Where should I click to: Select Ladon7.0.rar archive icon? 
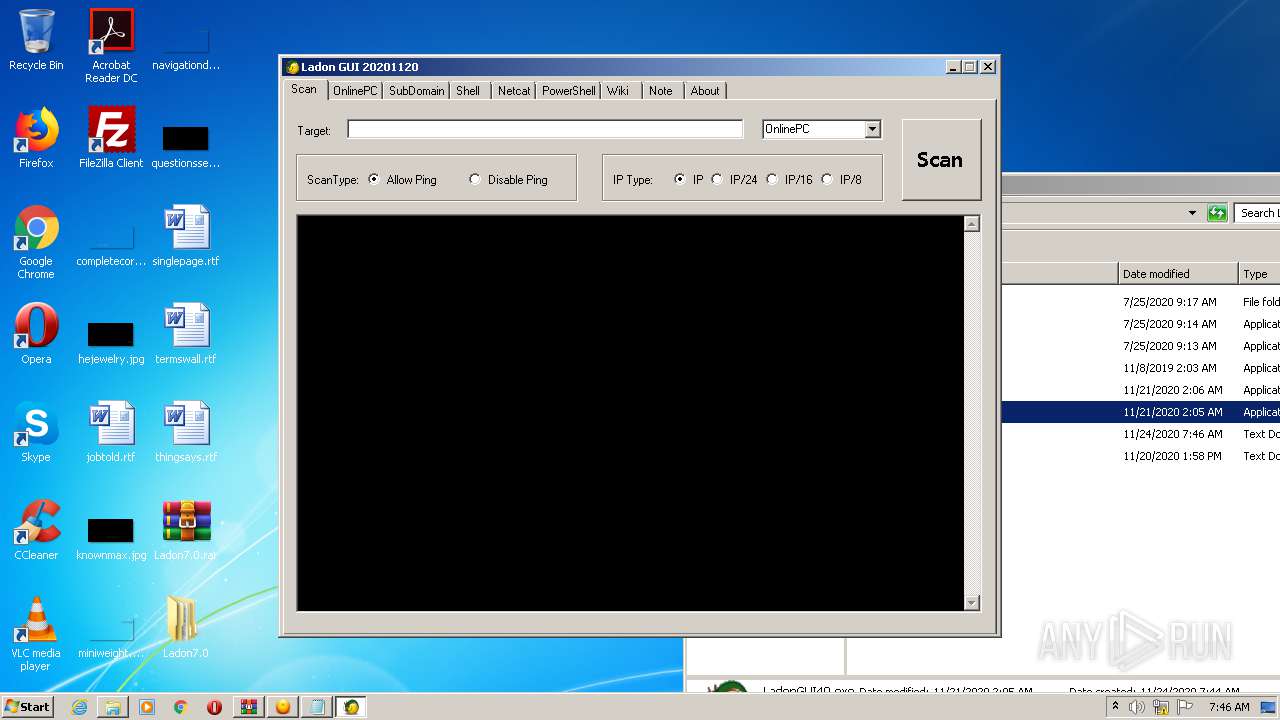click(186, 531)
